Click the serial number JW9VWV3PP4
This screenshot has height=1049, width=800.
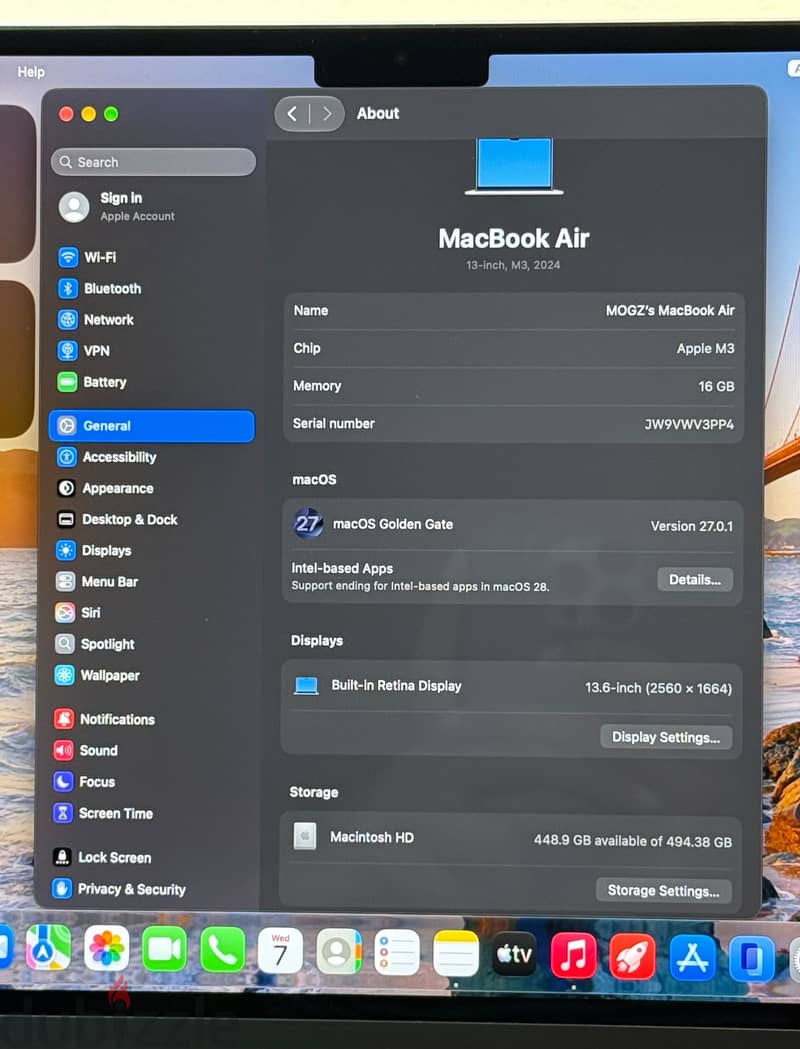point(688,424)
